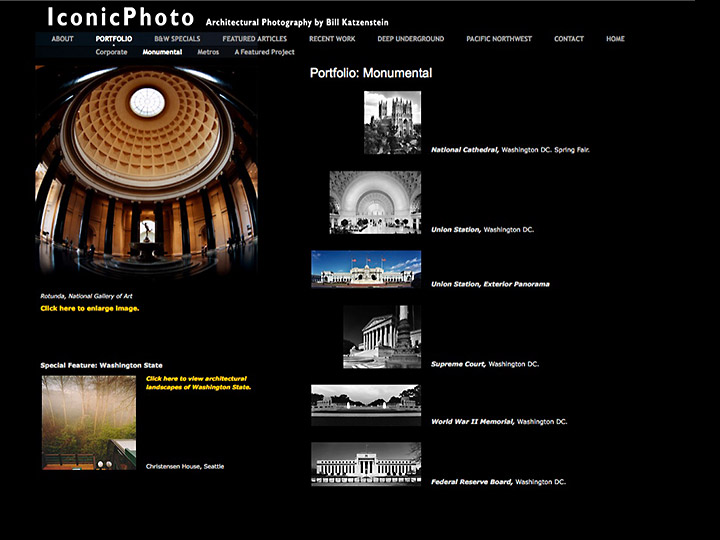
Task: View the Union Station interior thumbnail
Action: pyautogui.click(x=375, y=202)
